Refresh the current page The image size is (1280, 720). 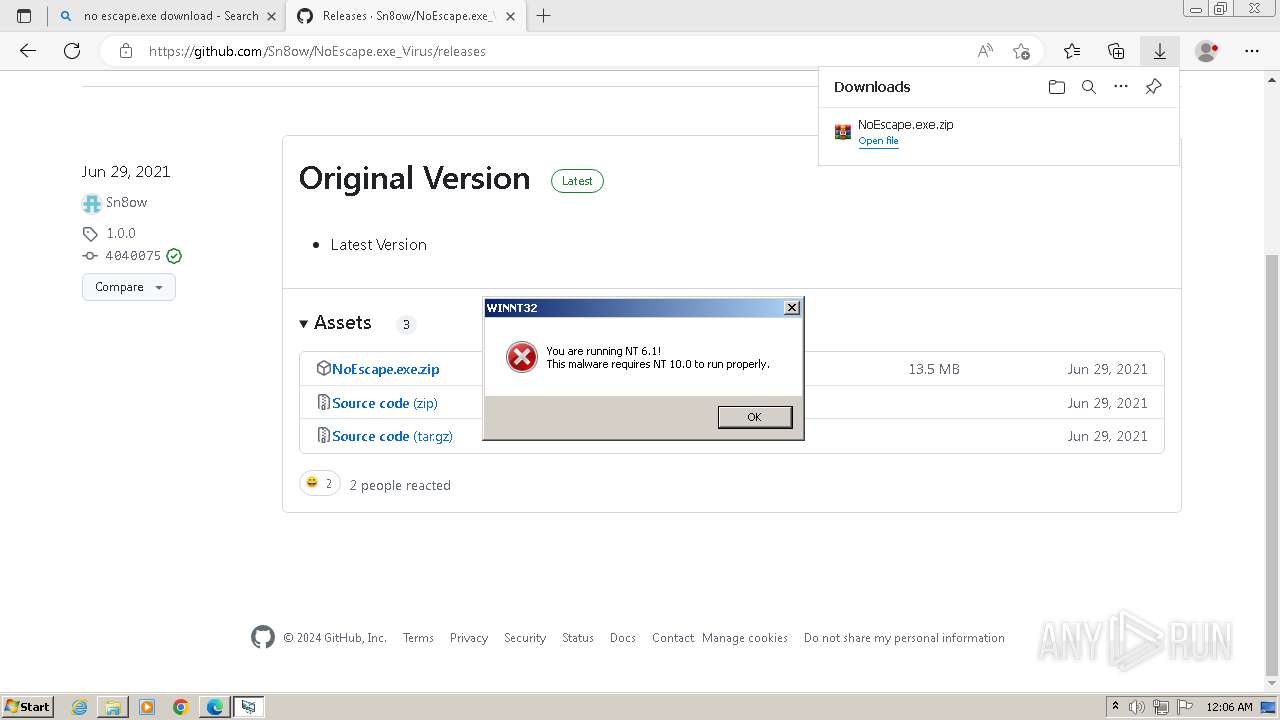[x=72, y=51]
